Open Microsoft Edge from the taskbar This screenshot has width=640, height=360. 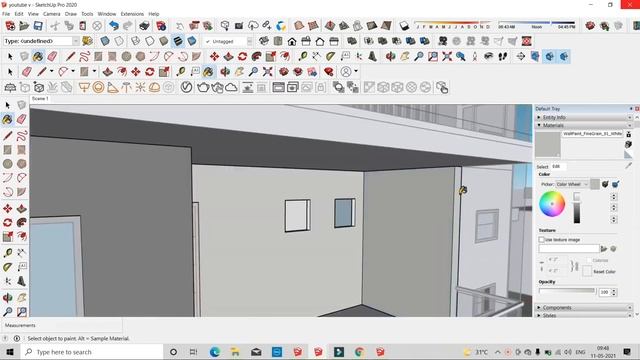[215, 352]
